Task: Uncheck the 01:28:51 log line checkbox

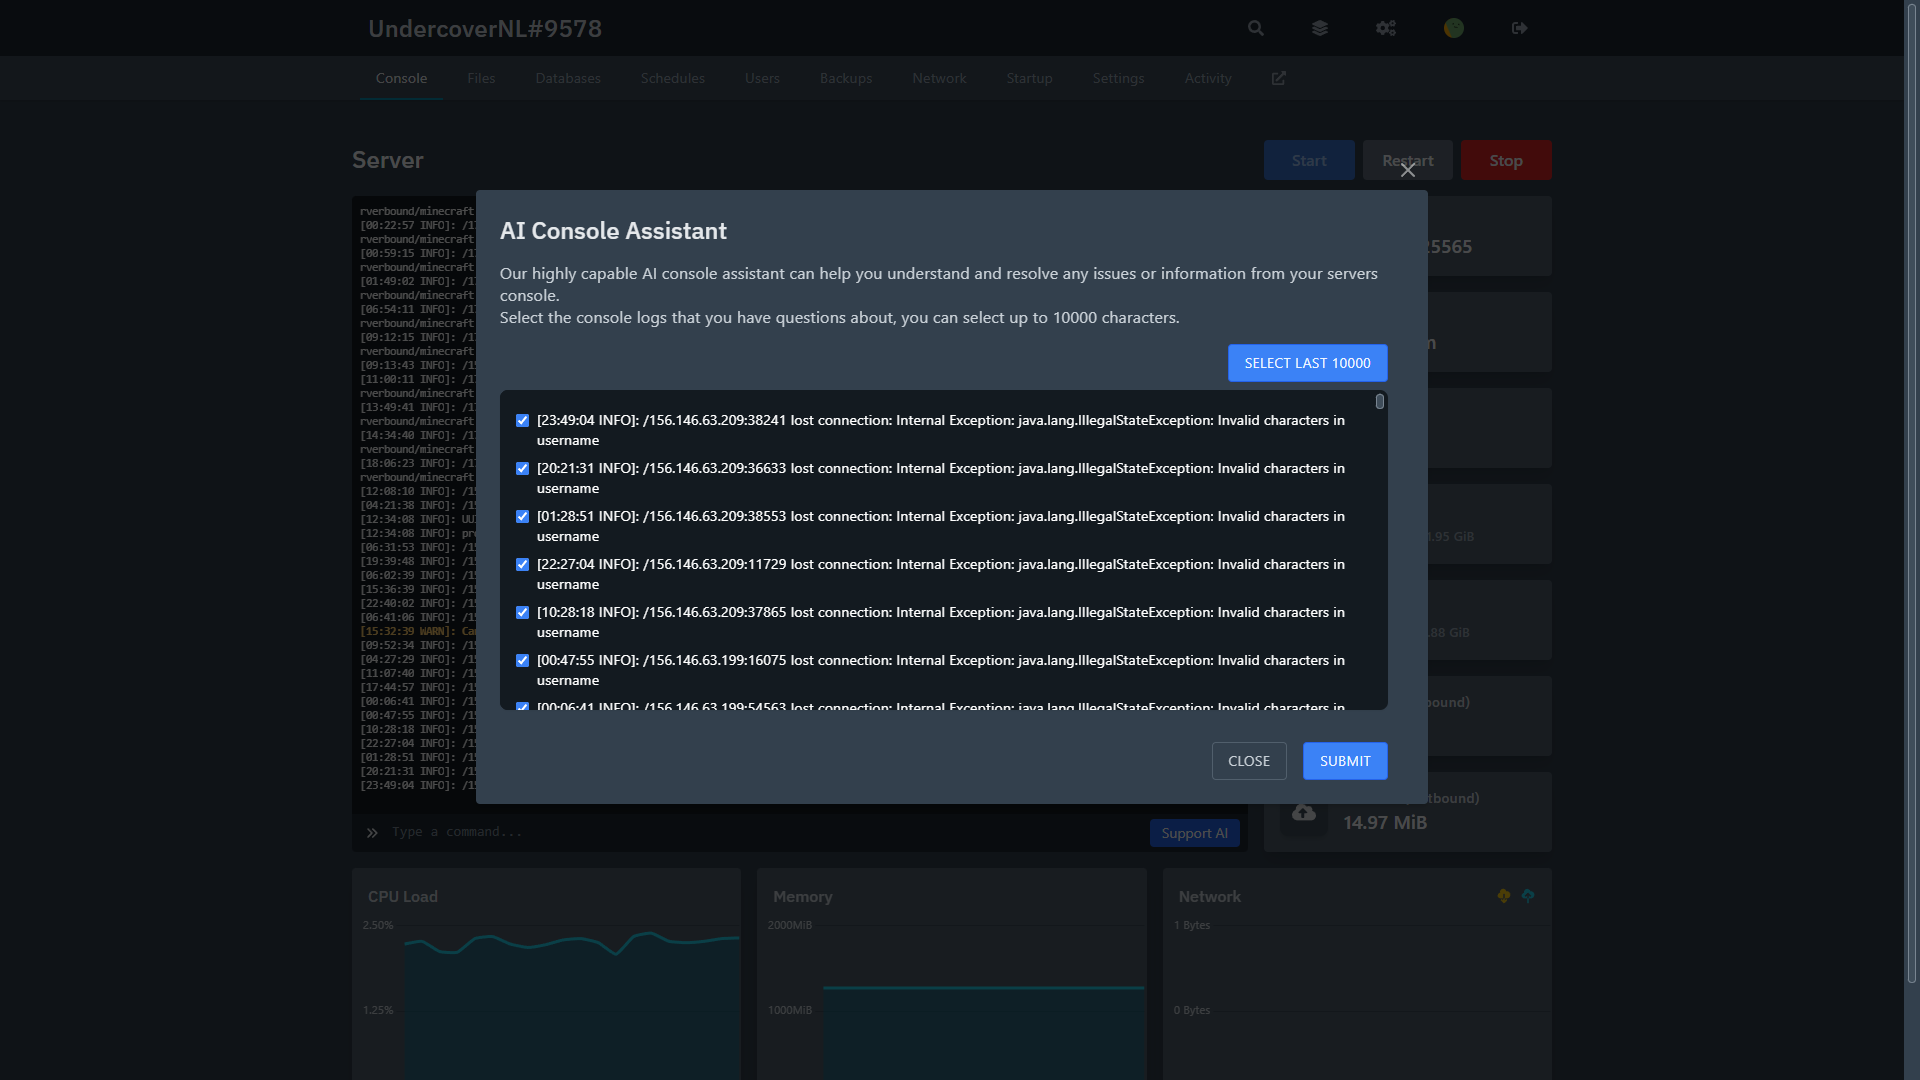Action: click(522, 517)
